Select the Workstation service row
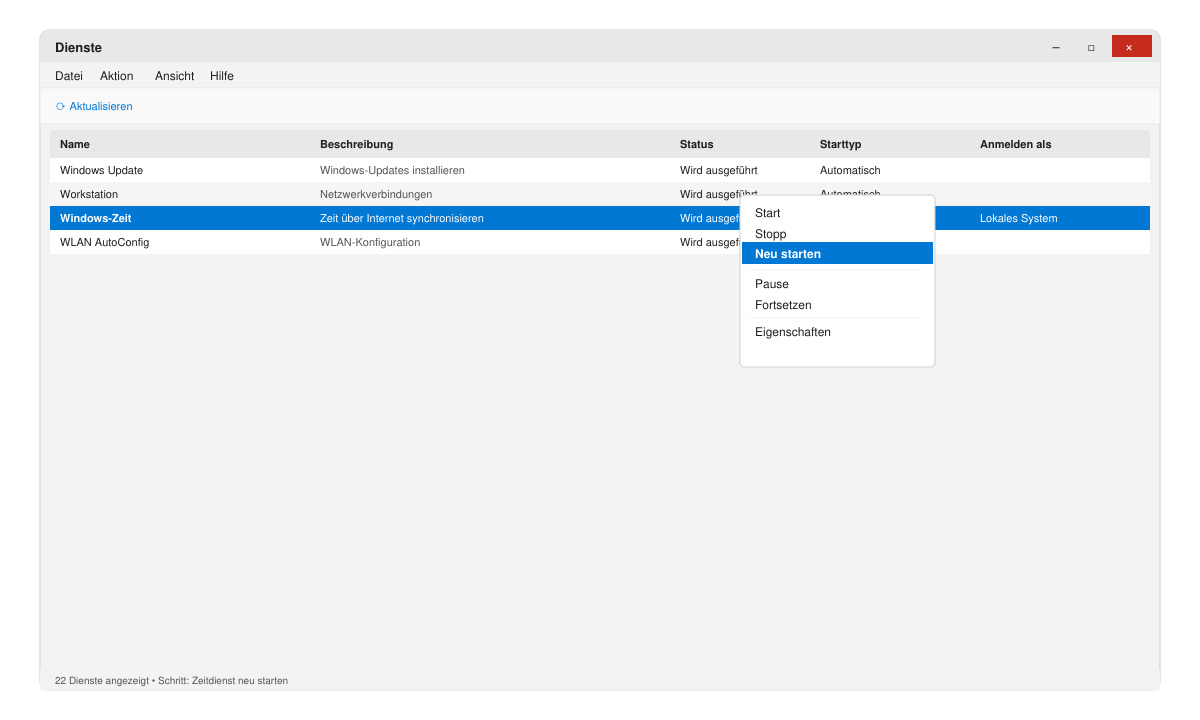The height and width of the screenshot is (720, 1200). 600,194
